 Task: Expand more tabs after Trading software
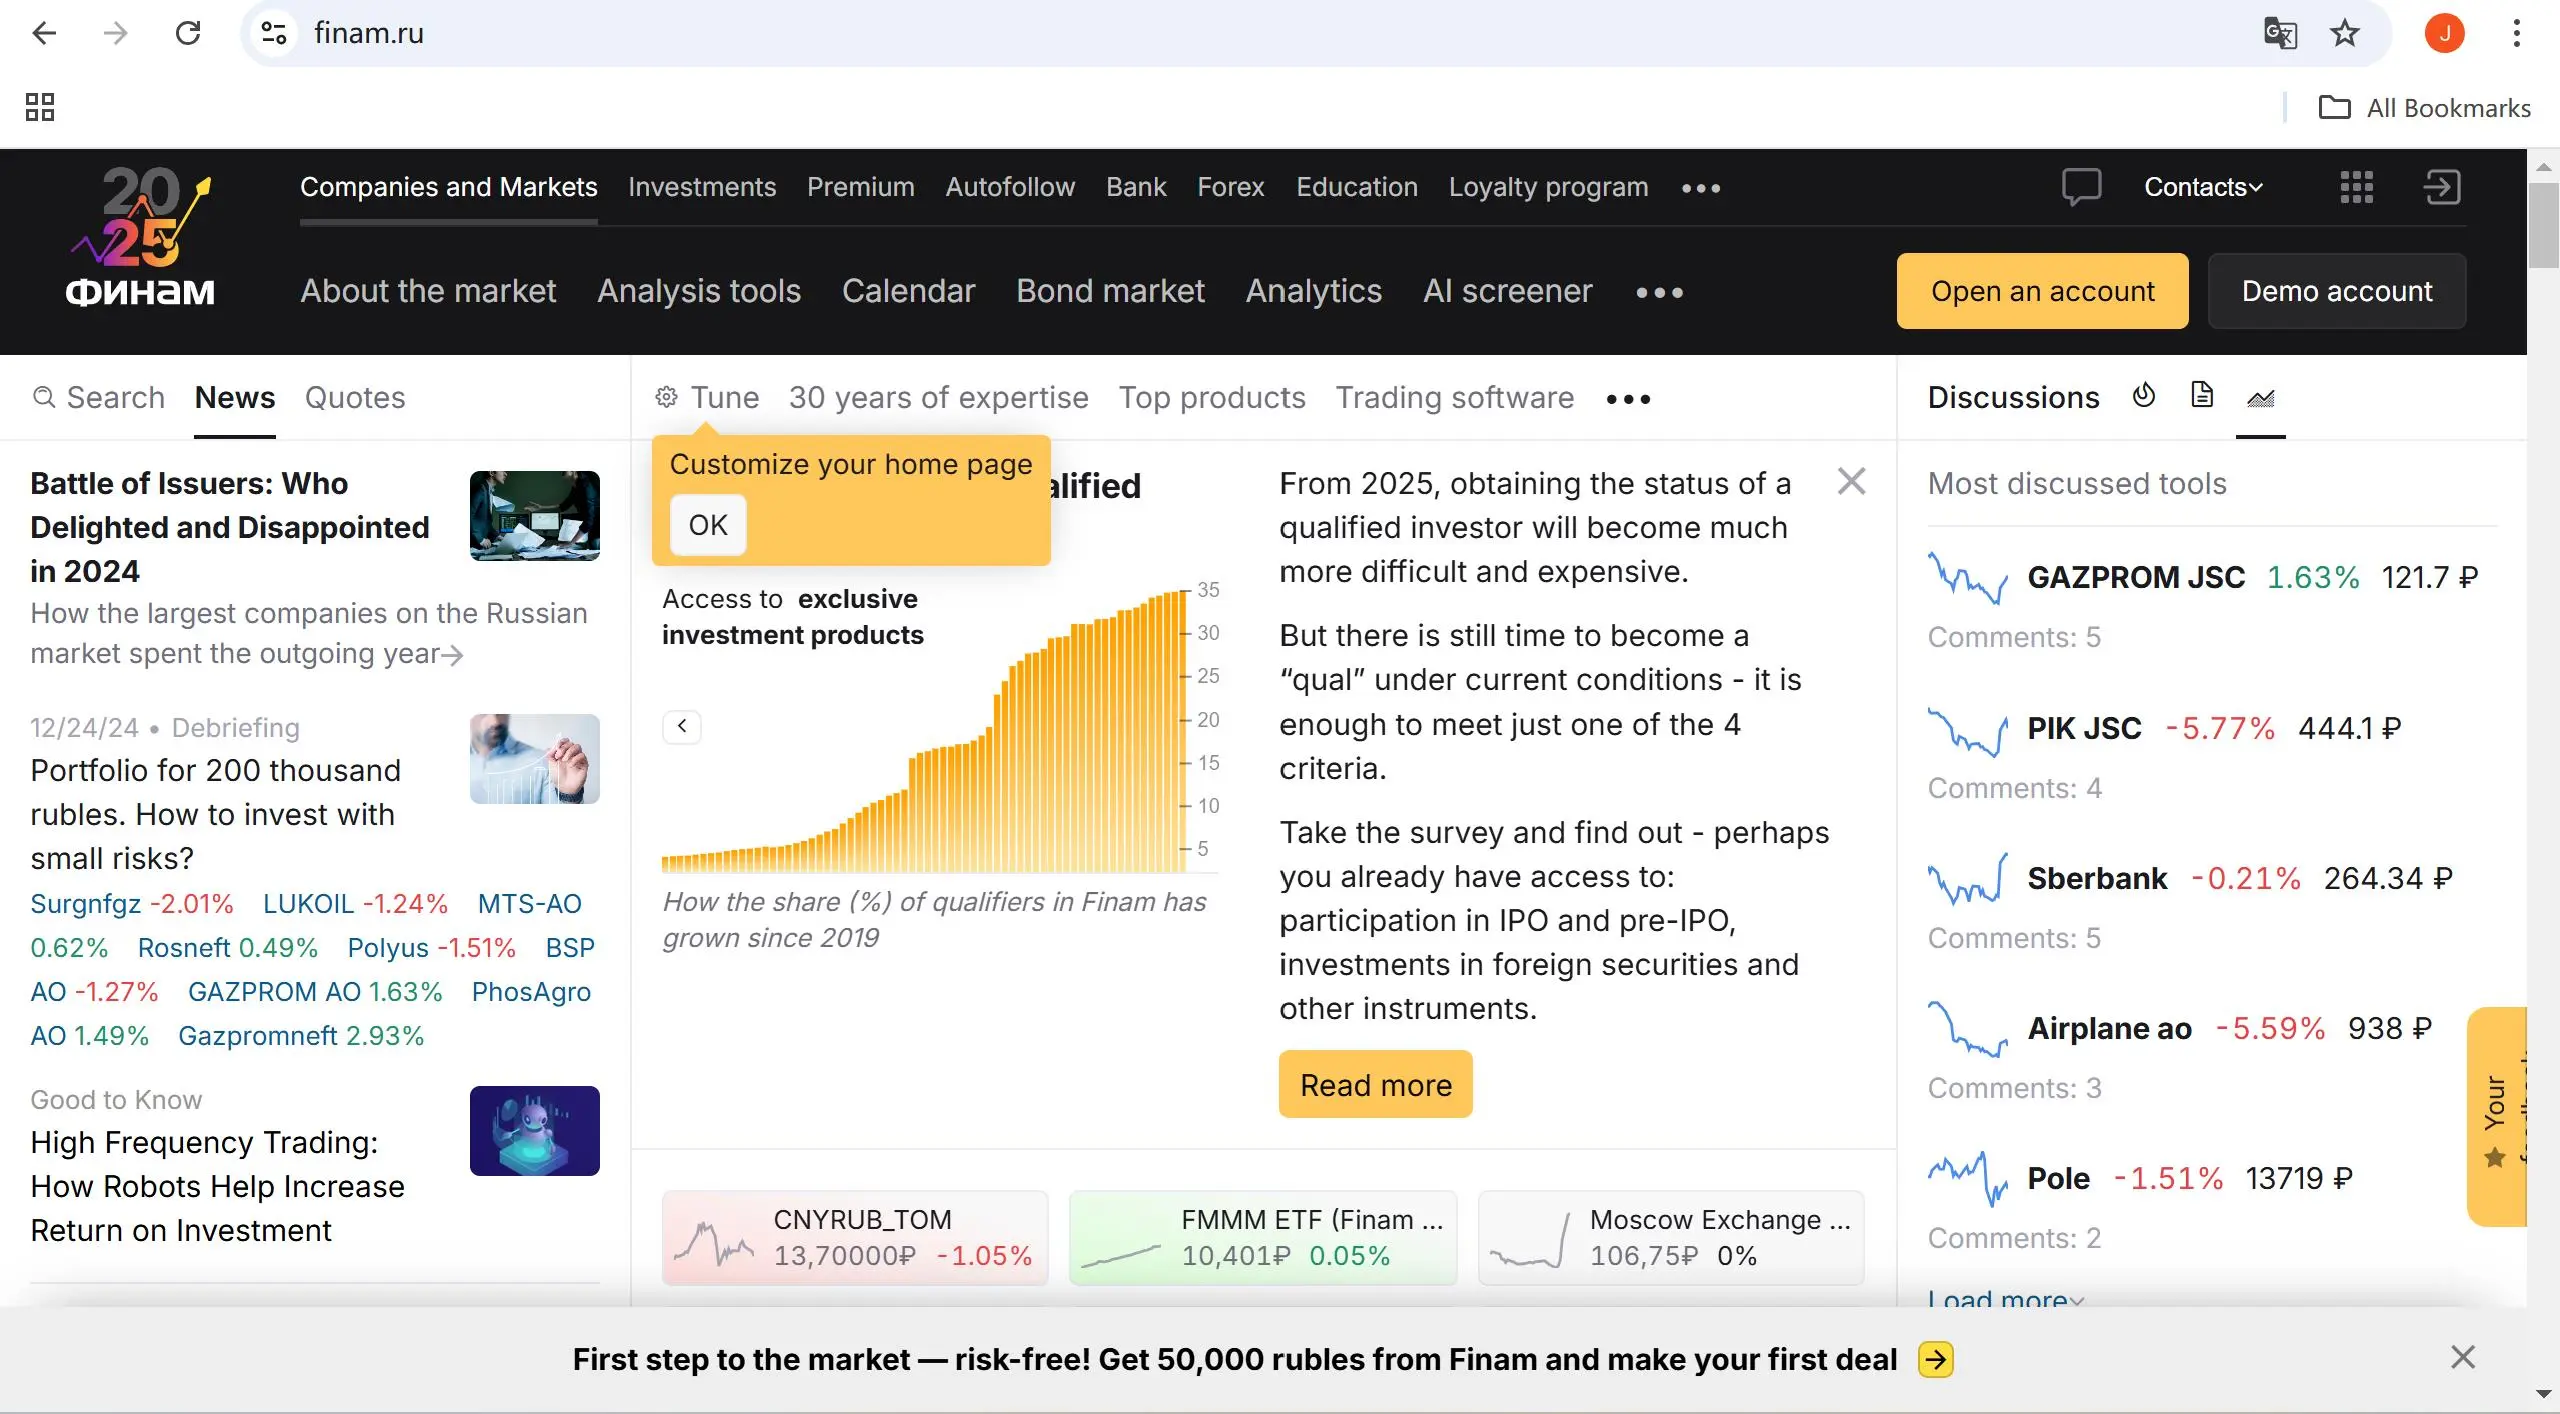tap(1628, 399)
